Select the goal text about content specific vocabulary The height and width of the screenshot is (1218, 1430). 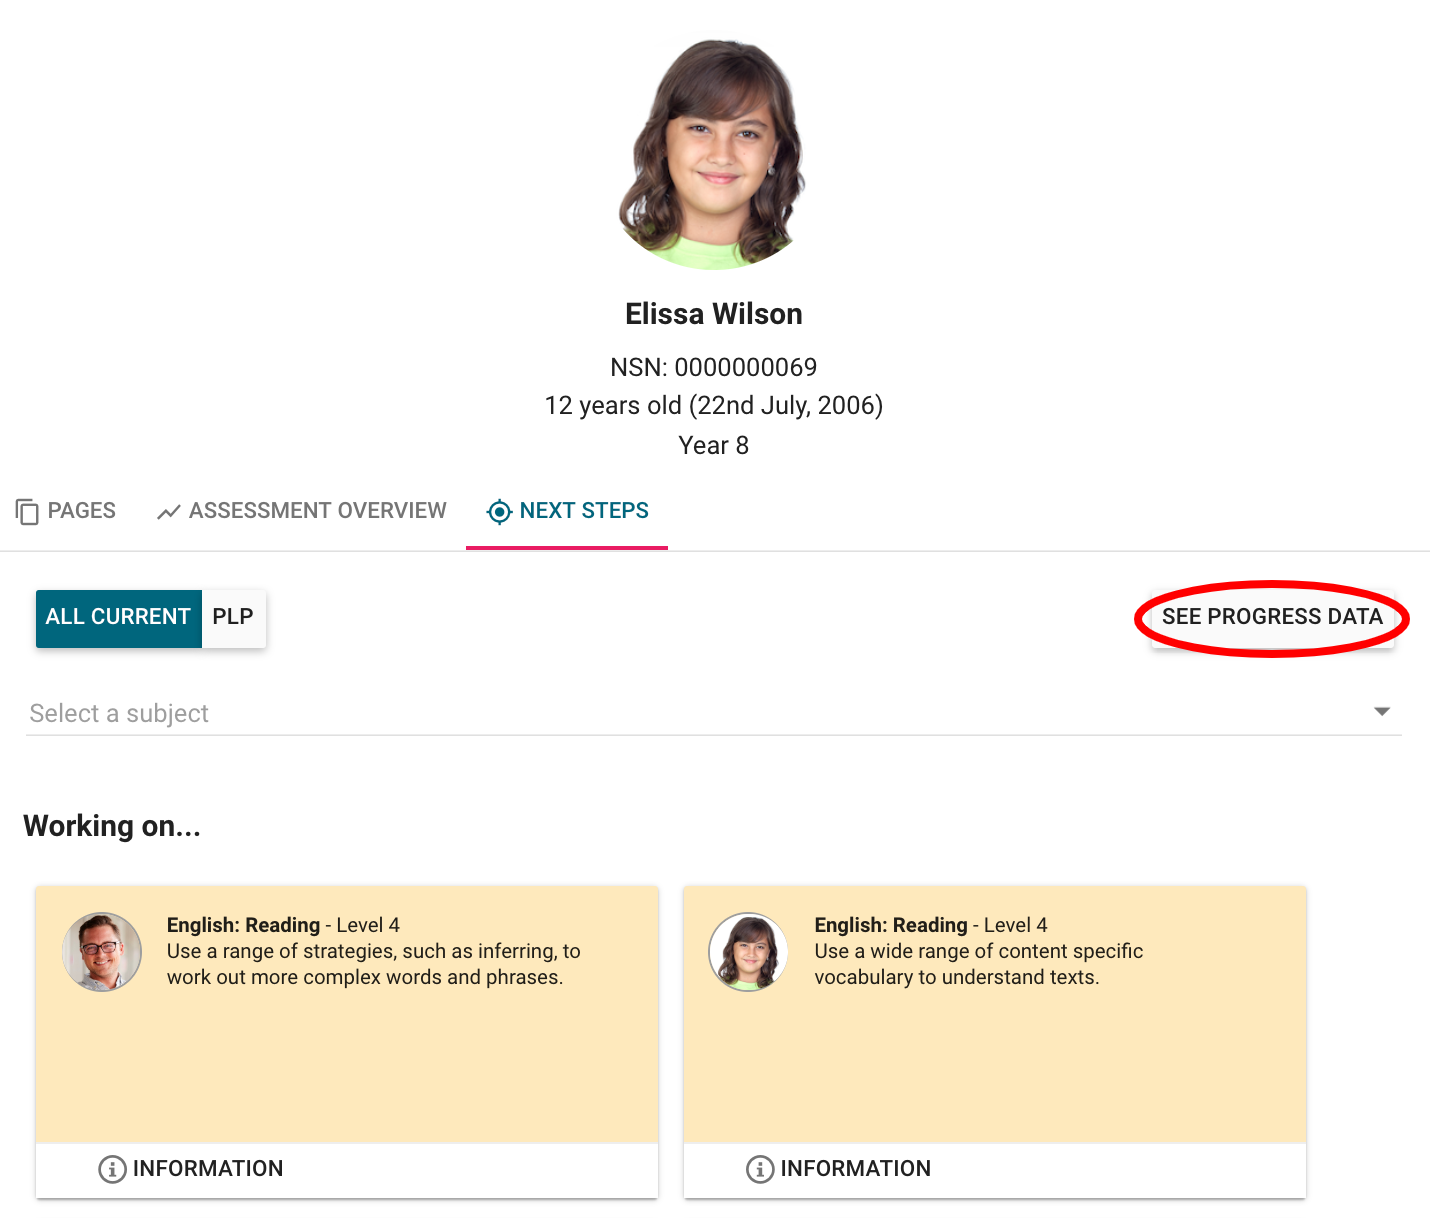(x=978, y=964)
